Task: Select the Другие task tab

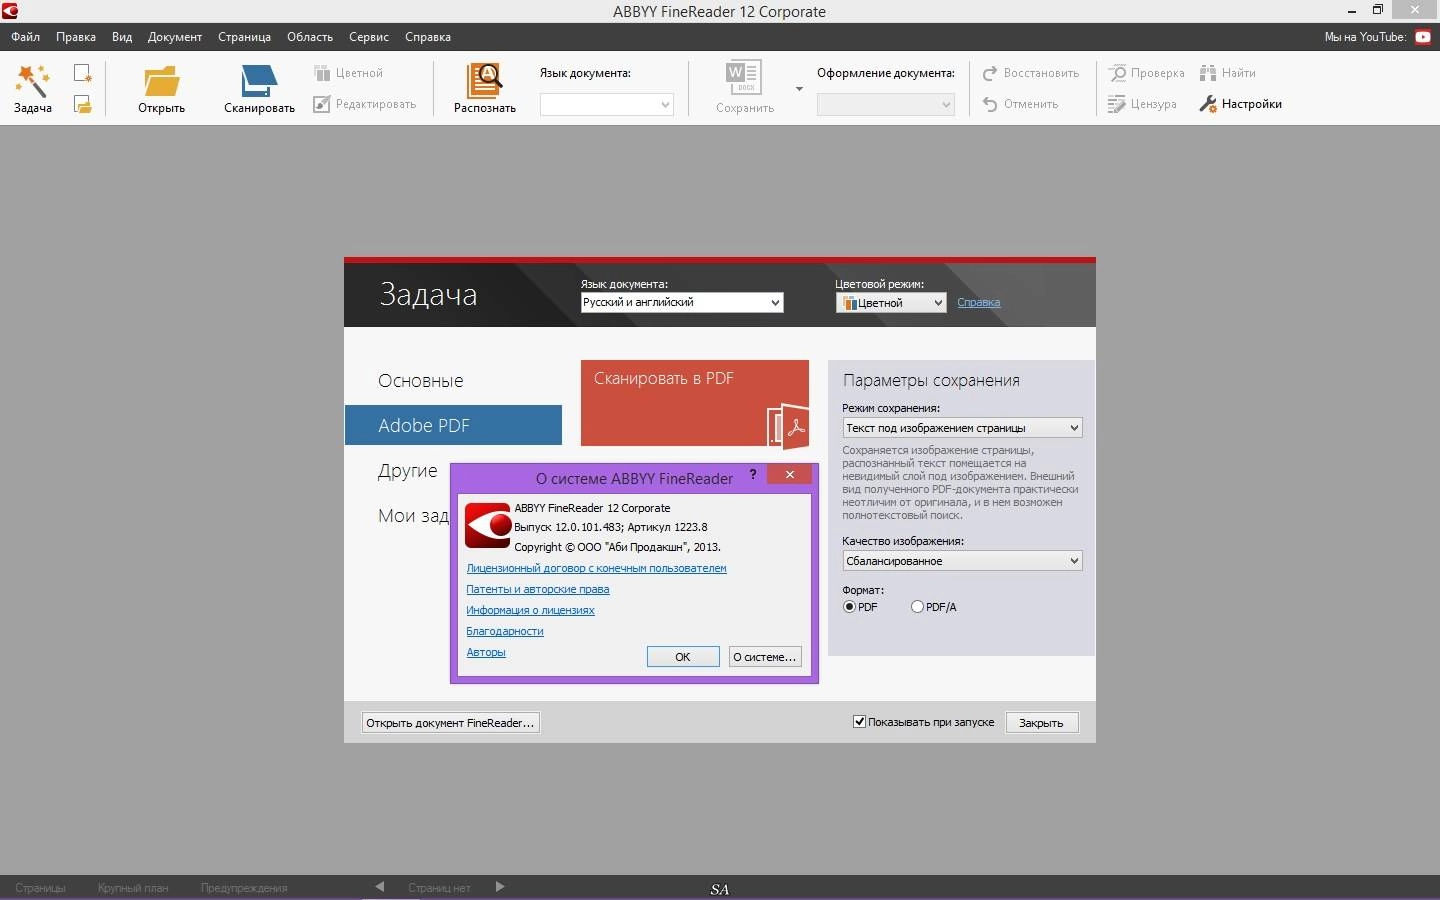Action: click(408, 470)
